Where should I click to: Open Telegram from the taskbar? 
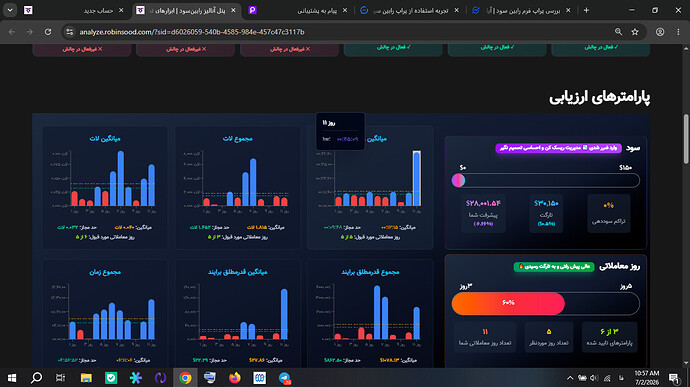click(284, 378)
